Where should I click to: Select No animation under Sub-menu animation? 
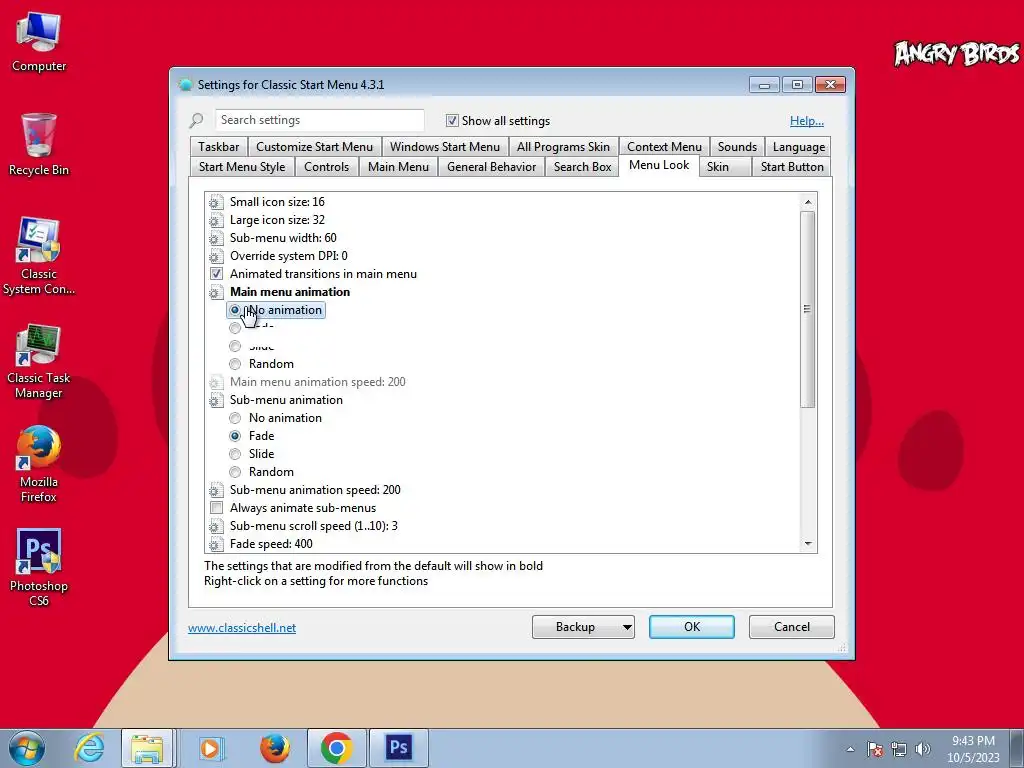point(235,418)
